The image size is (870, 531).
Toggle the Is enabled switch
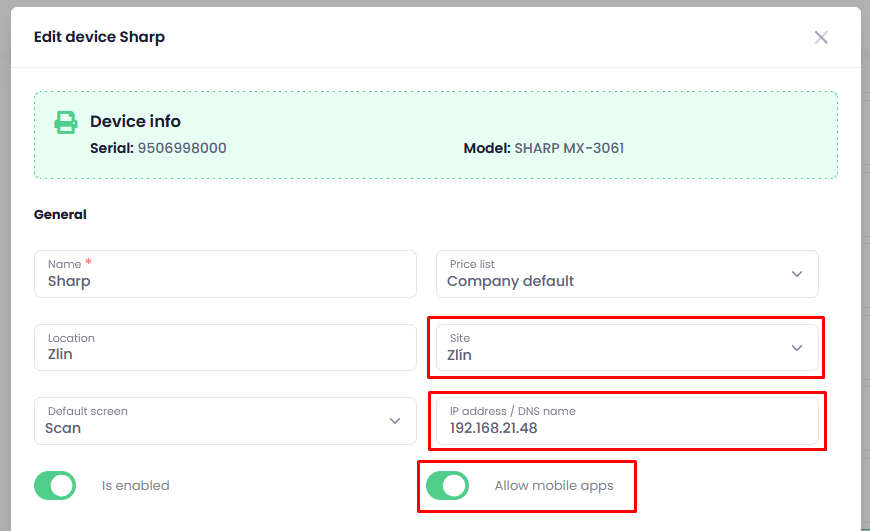[55, 486]
